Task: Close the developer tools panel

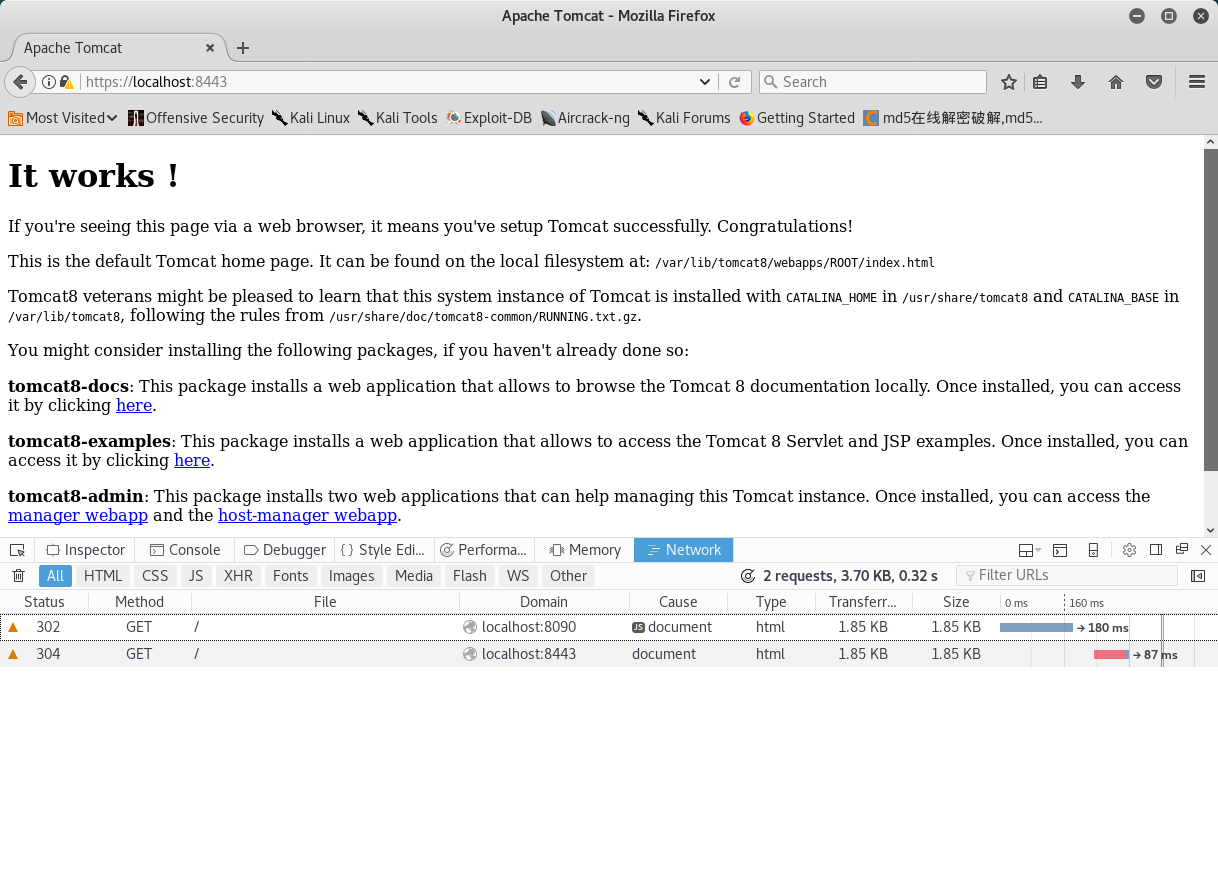Action: tap(1206, 550)
